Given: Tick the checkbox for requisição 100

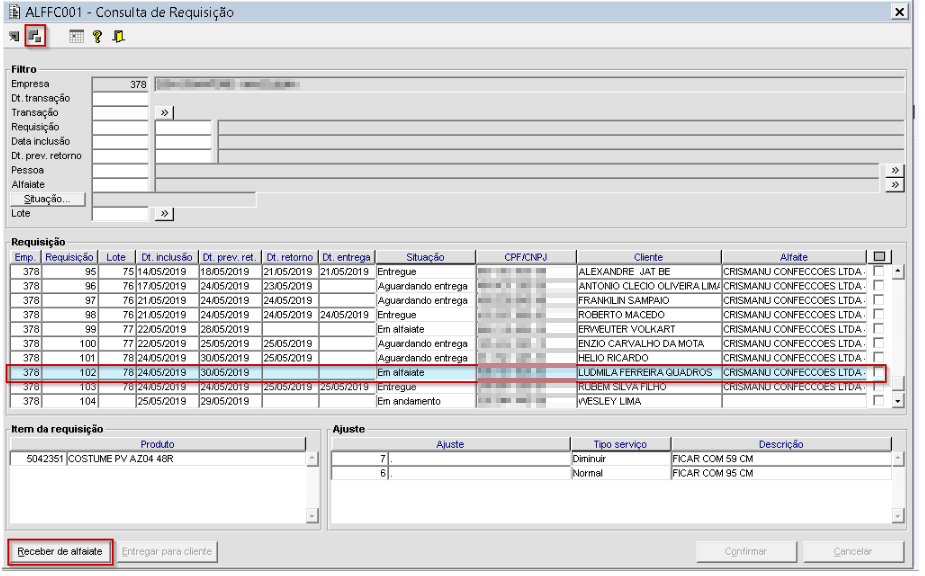Looking at the screenshot, I should click(878, 343).
